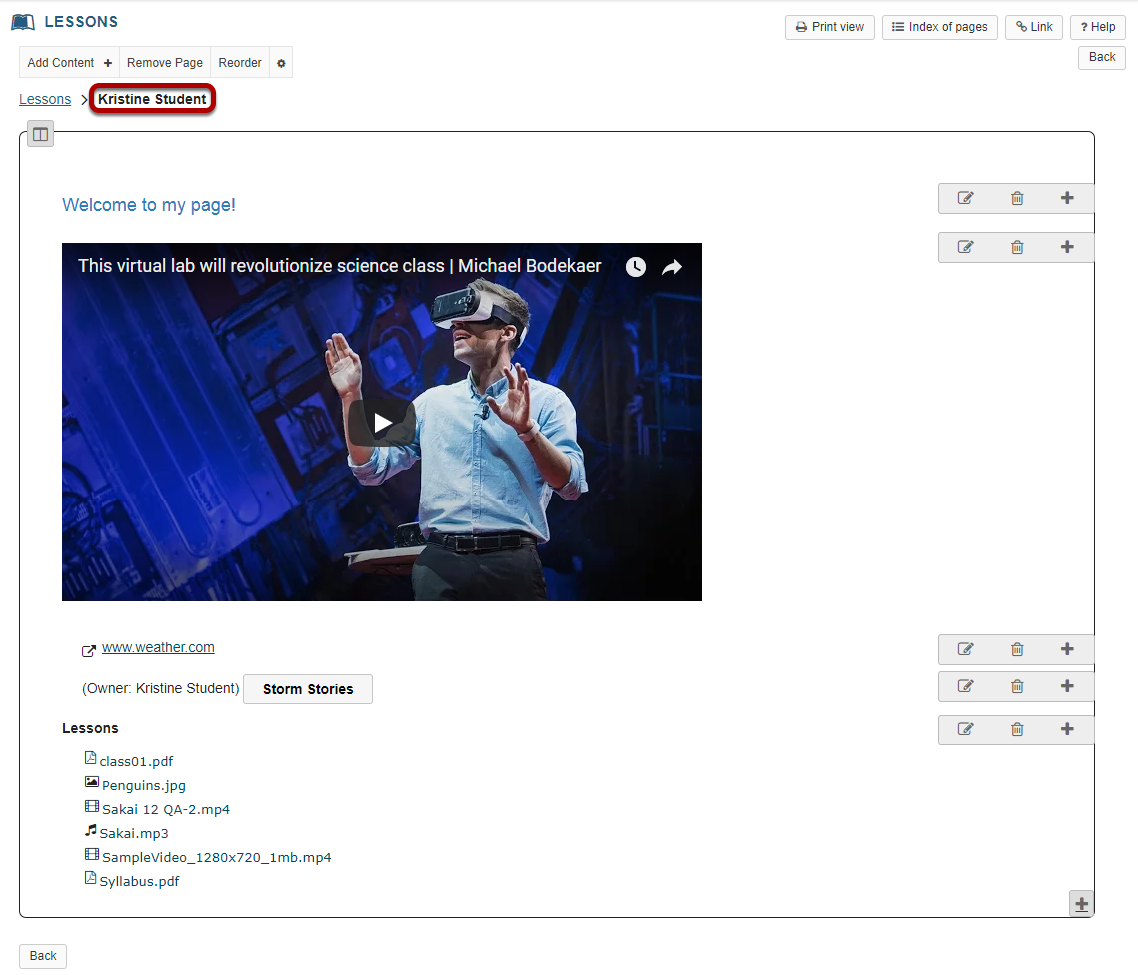Click the external link icon by weather.com
Screen dimensions: 1138x975
pos(89,650)
